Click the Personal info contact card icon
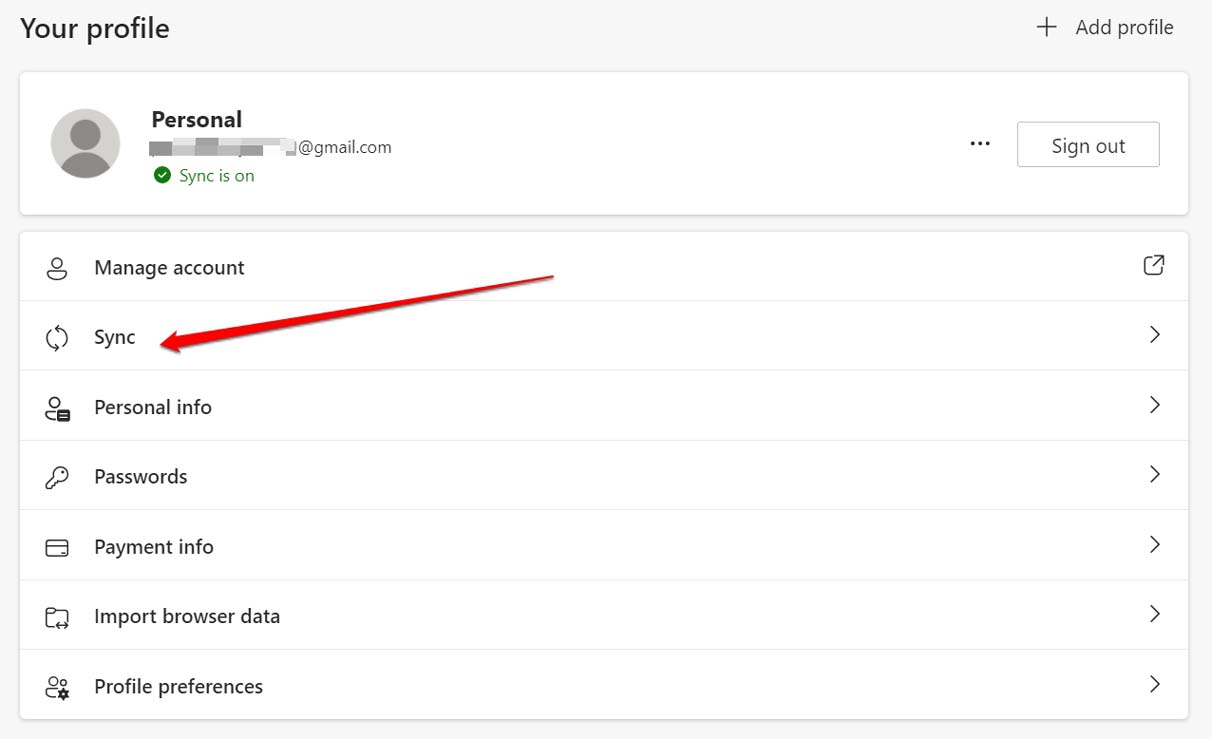 tap(57, 406)
